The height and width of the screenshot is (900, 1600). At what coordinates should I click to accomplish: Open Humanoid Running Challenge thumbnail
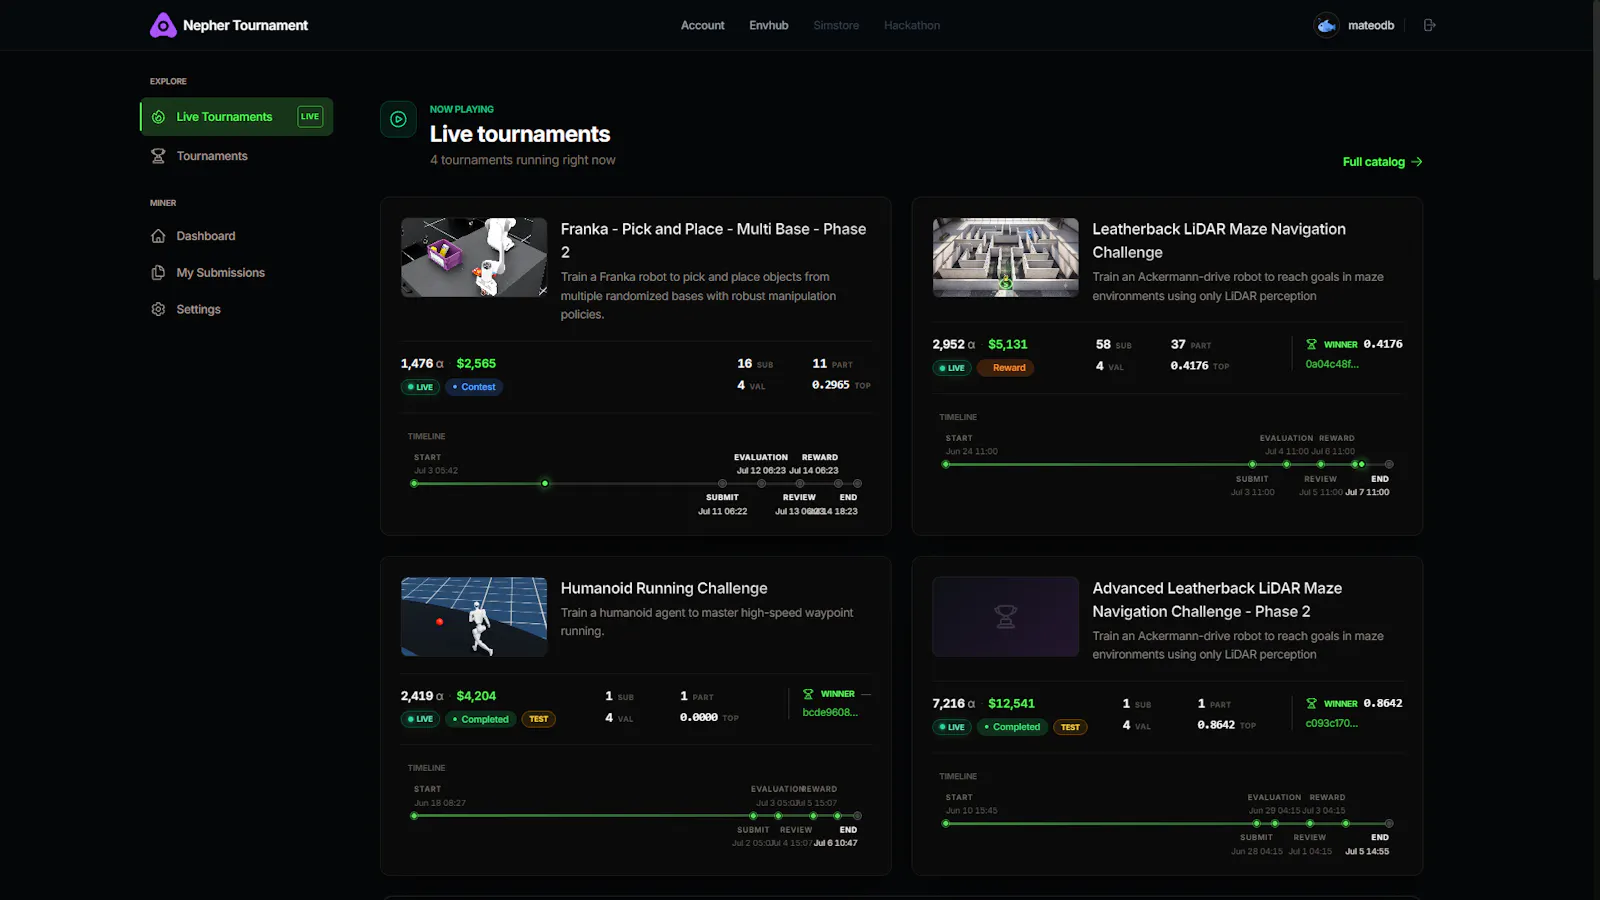tap(474, 617)
